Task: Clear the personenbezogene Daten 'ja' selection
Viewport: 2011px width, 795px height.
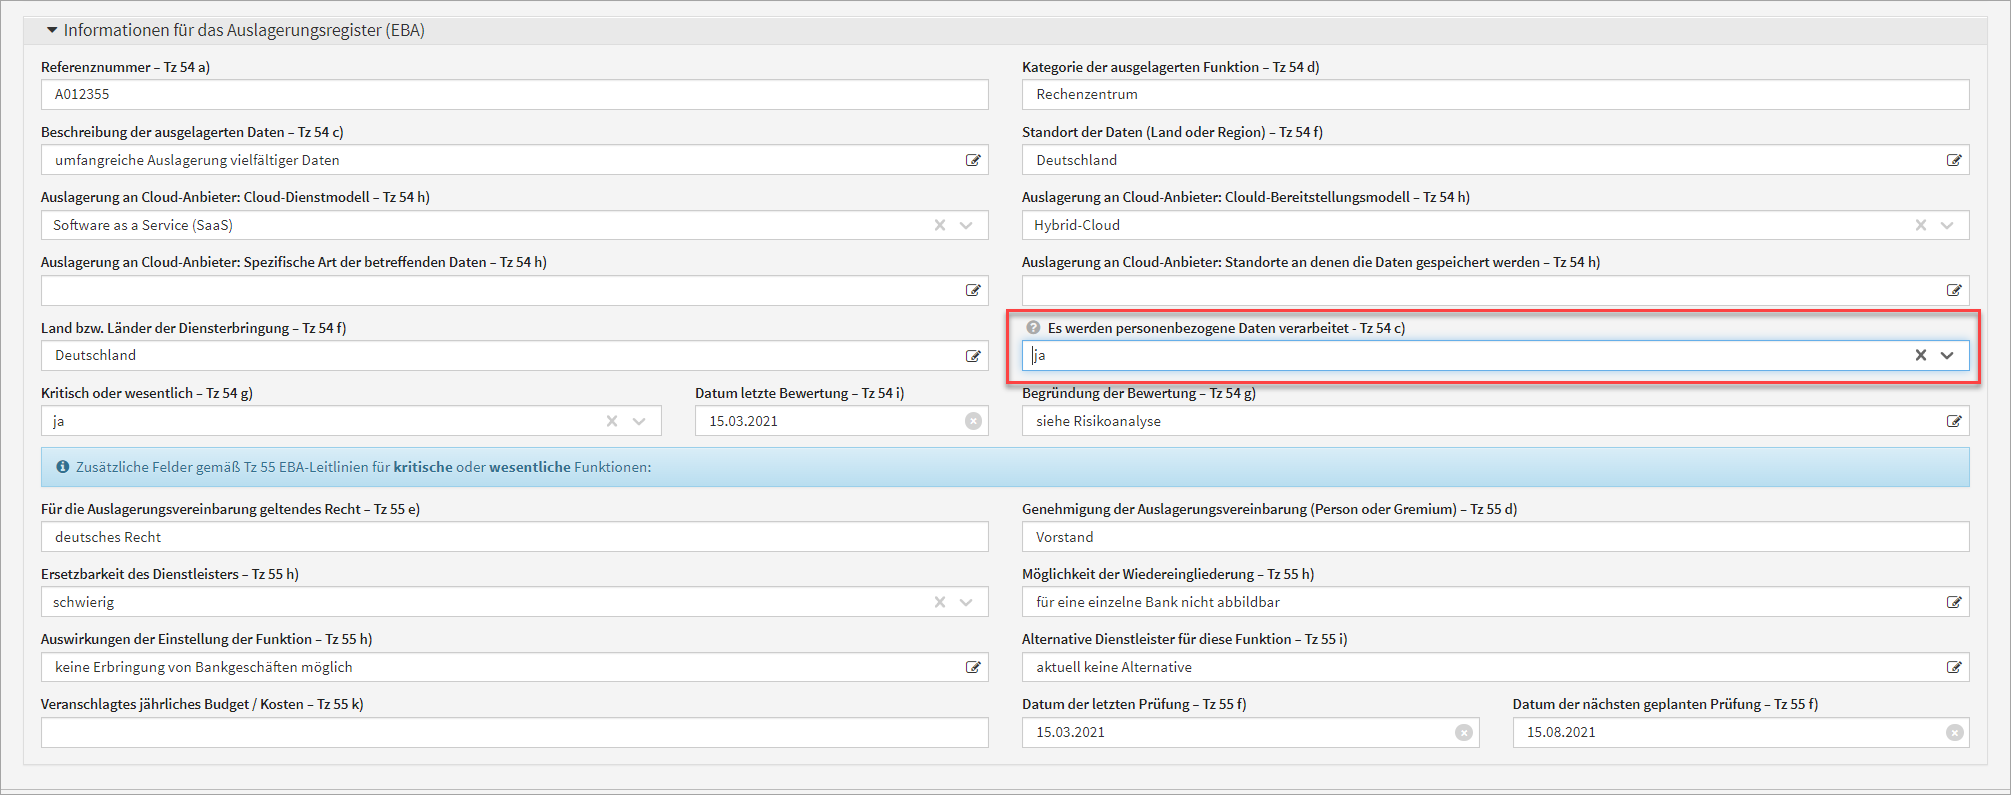Action: pos(1920,355)
